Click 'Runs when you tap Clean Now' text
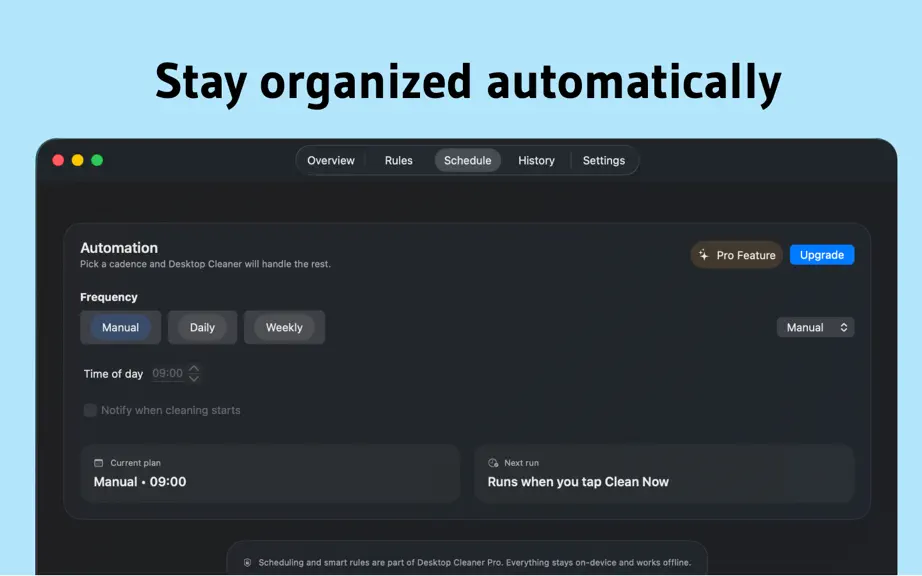Image resolution: width=922 pixels, height=576 pixels. coord(578,482)
